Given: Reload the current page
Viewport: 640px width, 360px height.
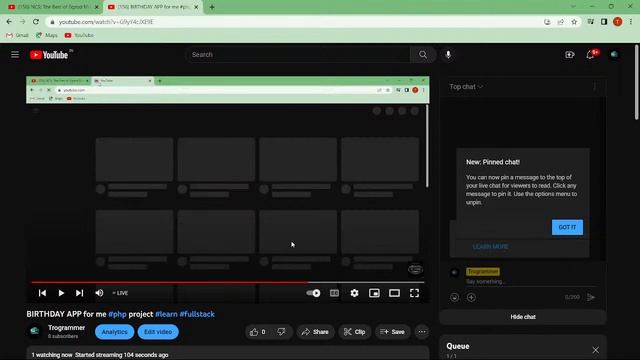Looking at the screenshot, I should tap(36, 22).
